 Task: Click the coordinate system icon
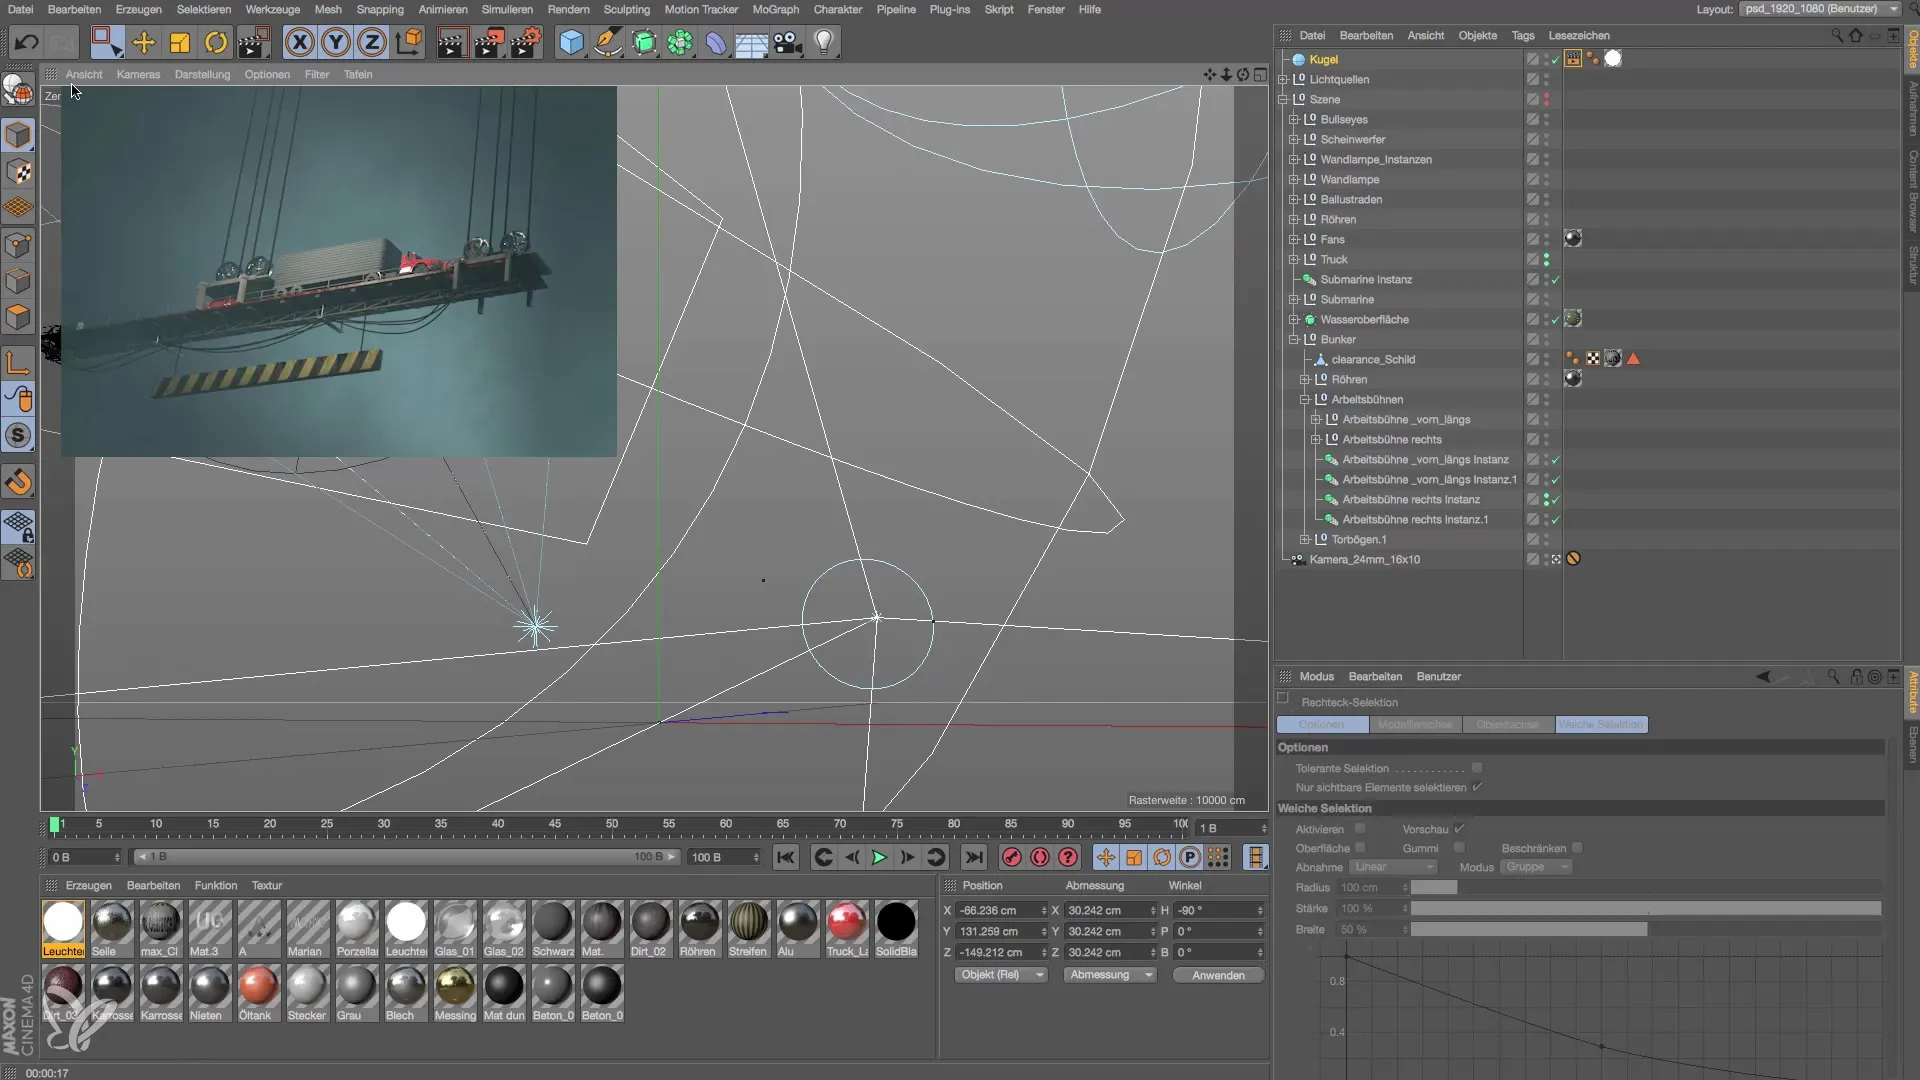pyautogui.click(x=409, y=42)
